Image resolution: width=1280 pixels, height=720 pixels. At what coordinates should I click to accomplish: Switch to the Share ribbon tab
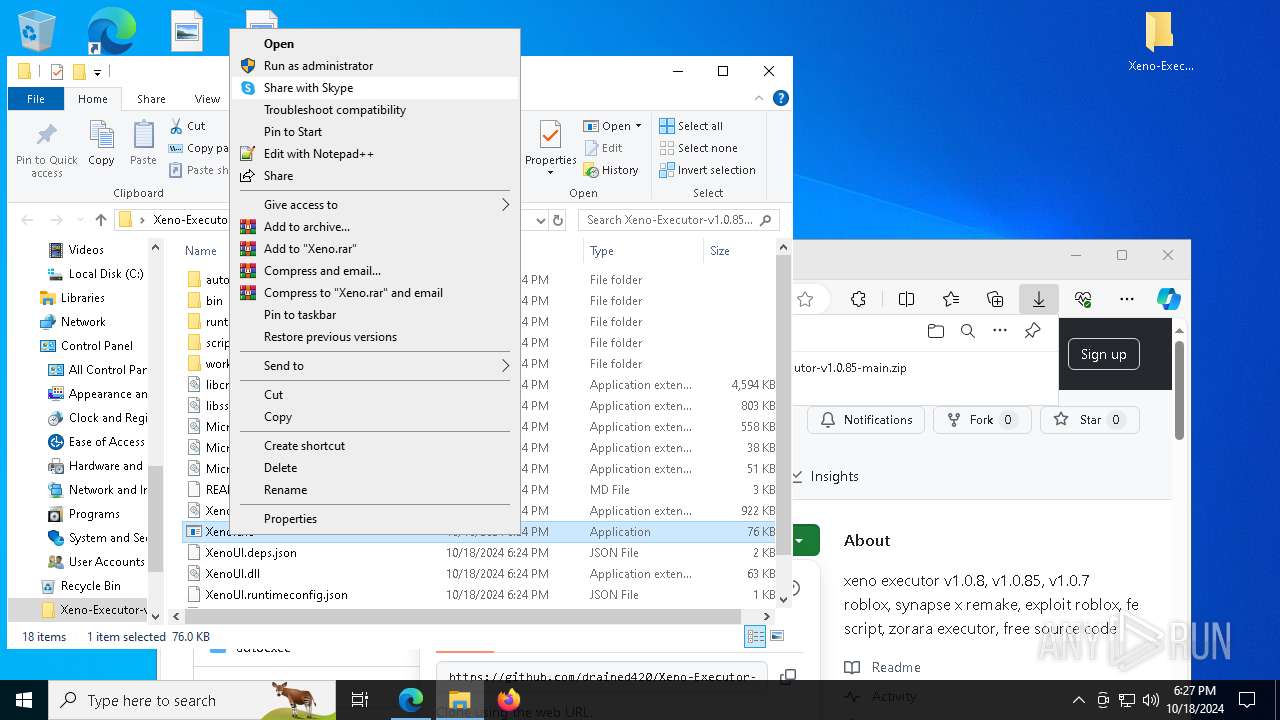[151, 99]
